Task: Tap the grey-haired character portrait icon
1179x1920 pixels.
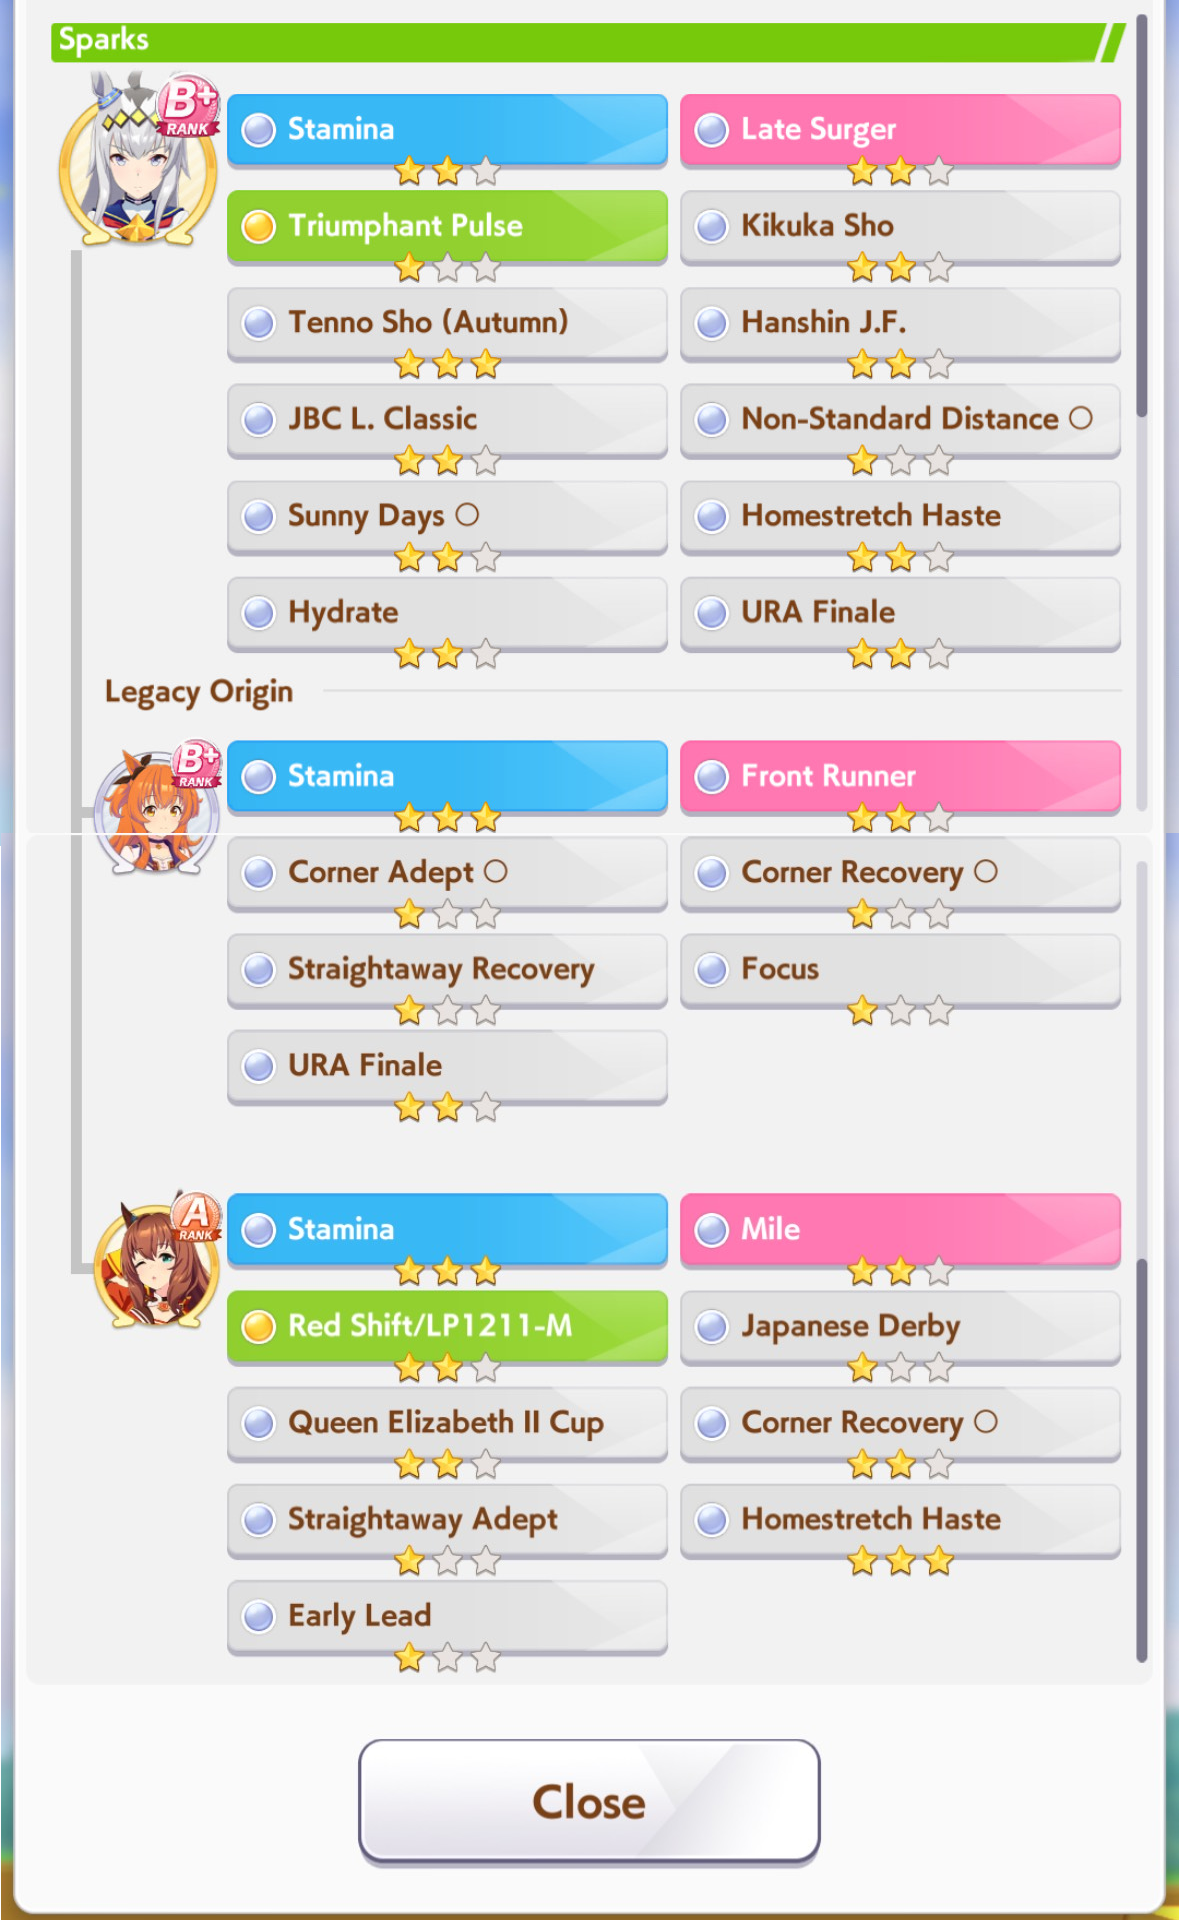Action: click(x=138, y=160)
